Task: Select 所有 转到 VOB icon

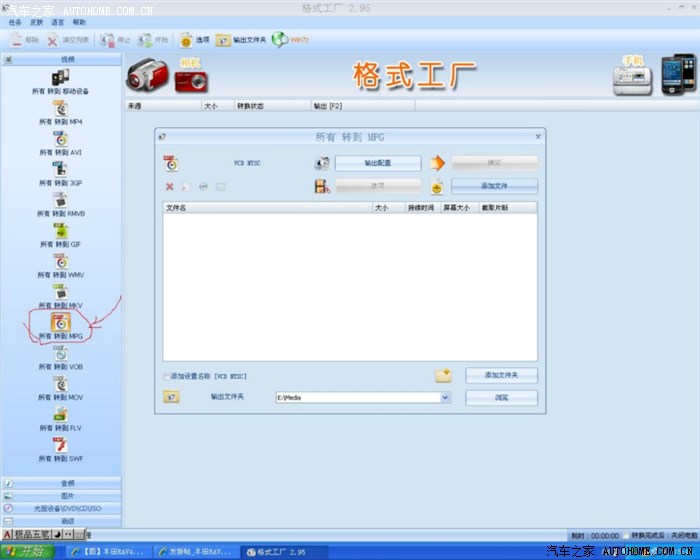Action: point(60,353)
